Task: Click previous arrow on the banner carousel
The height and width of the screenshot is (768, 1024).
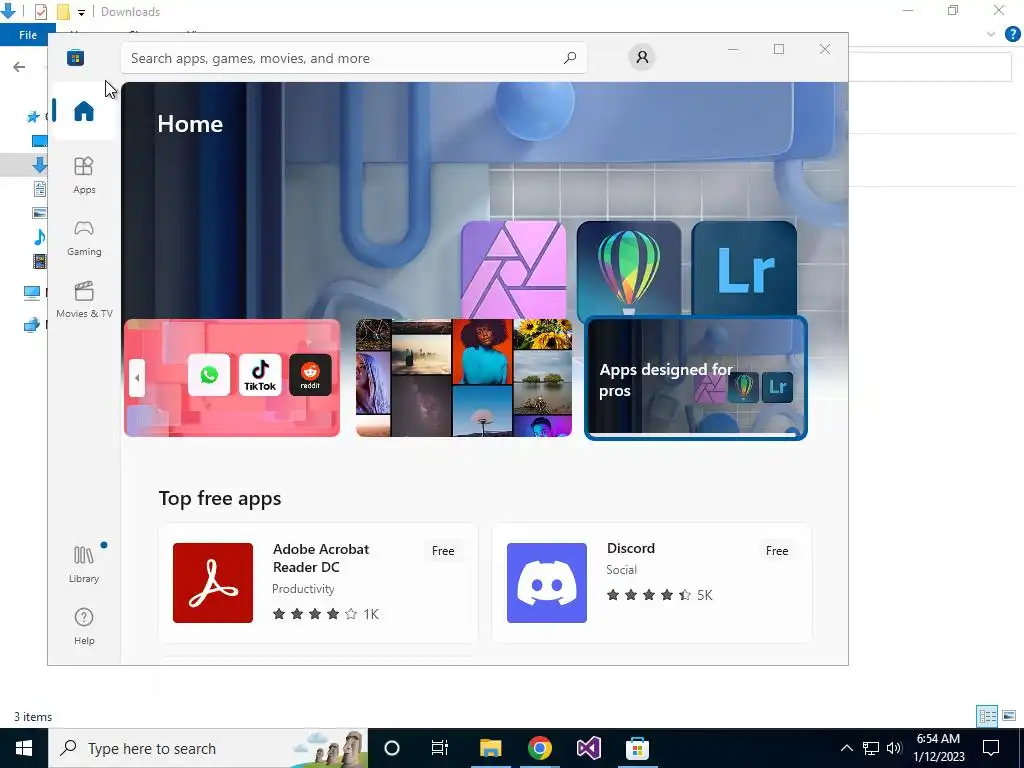Action: (x=136, y=377)
